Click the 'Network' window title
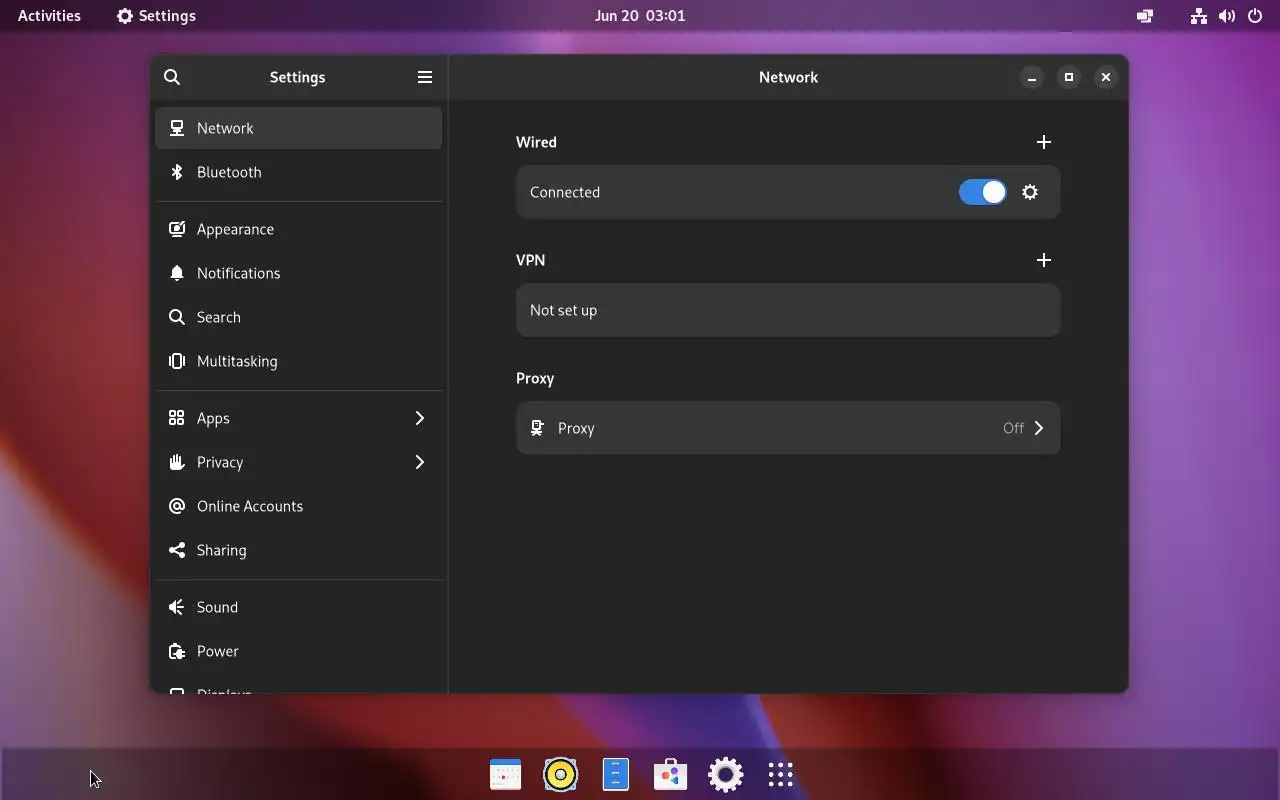The width and height of the screenshot is (1280, 800). [788, 77]
